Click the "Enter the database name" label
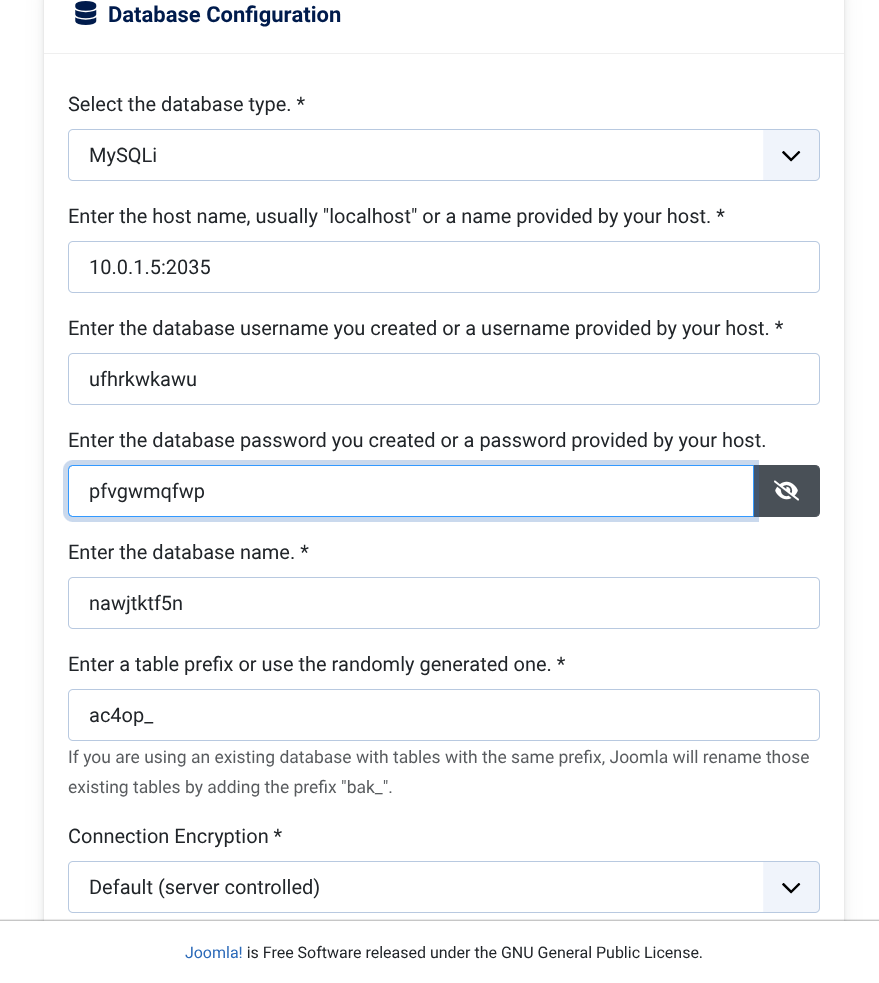879x983 pixels. [188, 552]
